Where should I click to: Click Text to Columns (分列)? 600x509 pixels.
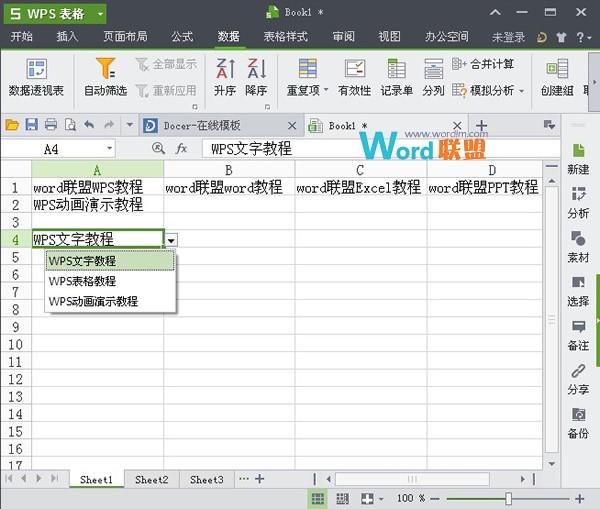pos(433,78)
